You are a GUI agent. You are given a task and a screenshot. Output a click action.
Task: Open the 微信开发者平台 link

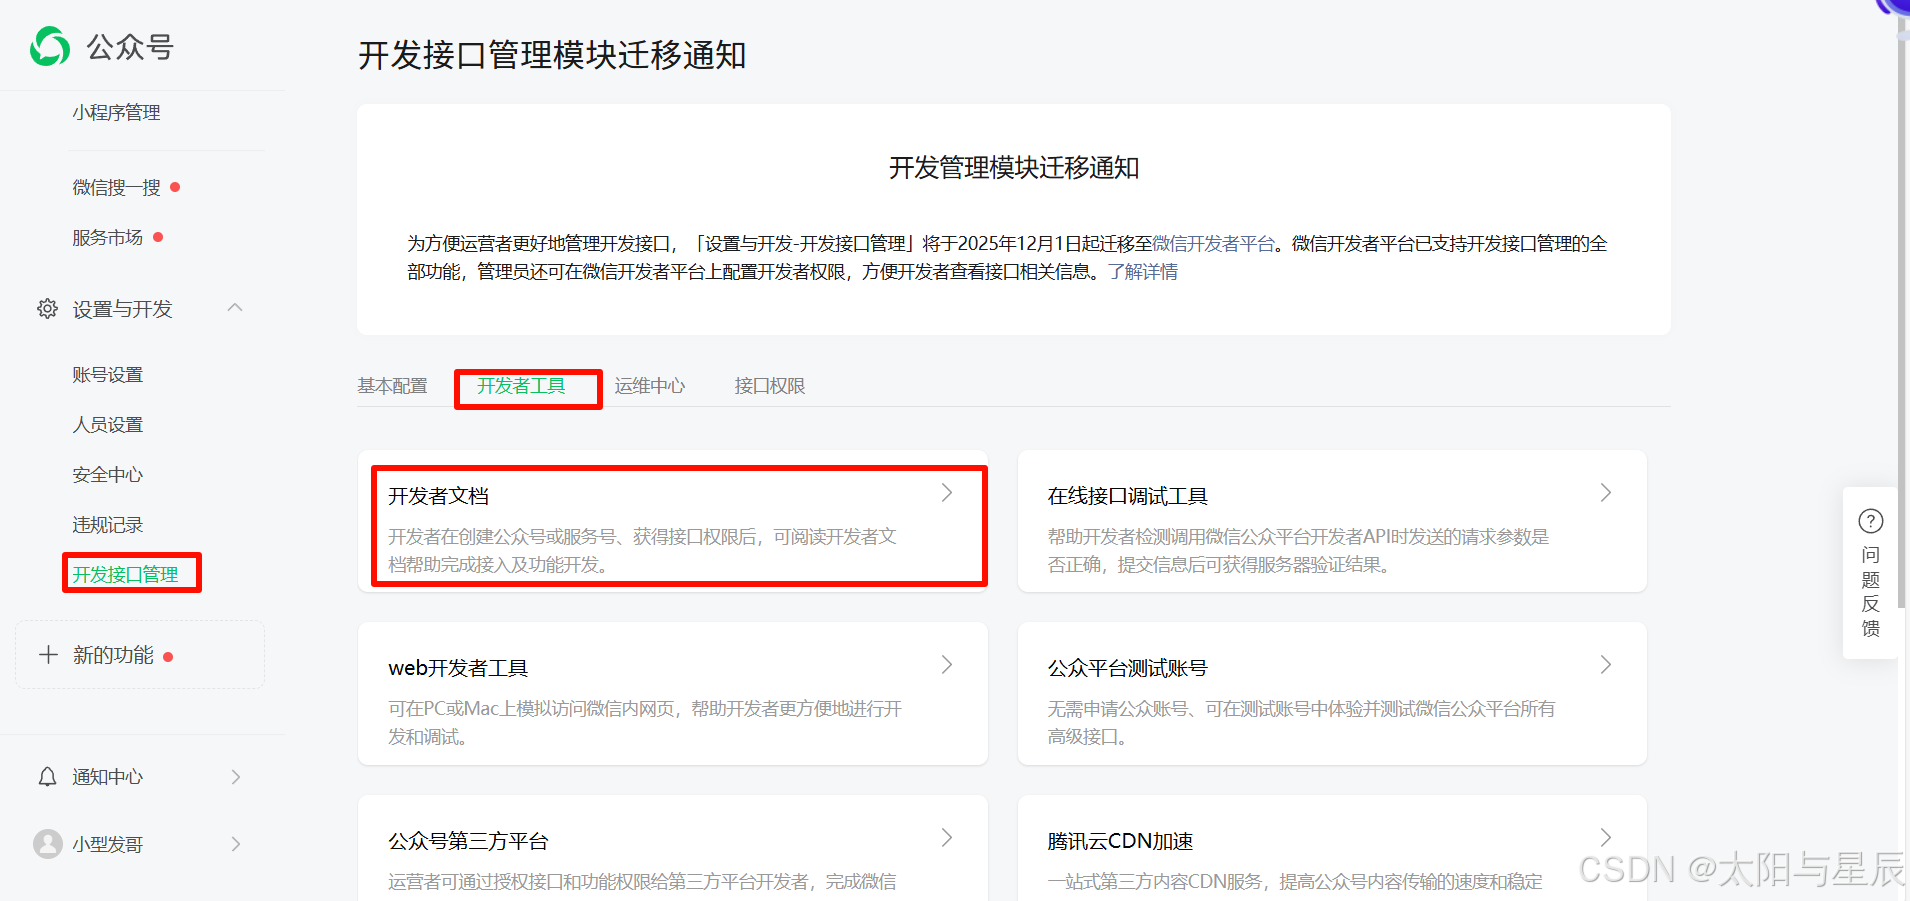(1214, 244)
